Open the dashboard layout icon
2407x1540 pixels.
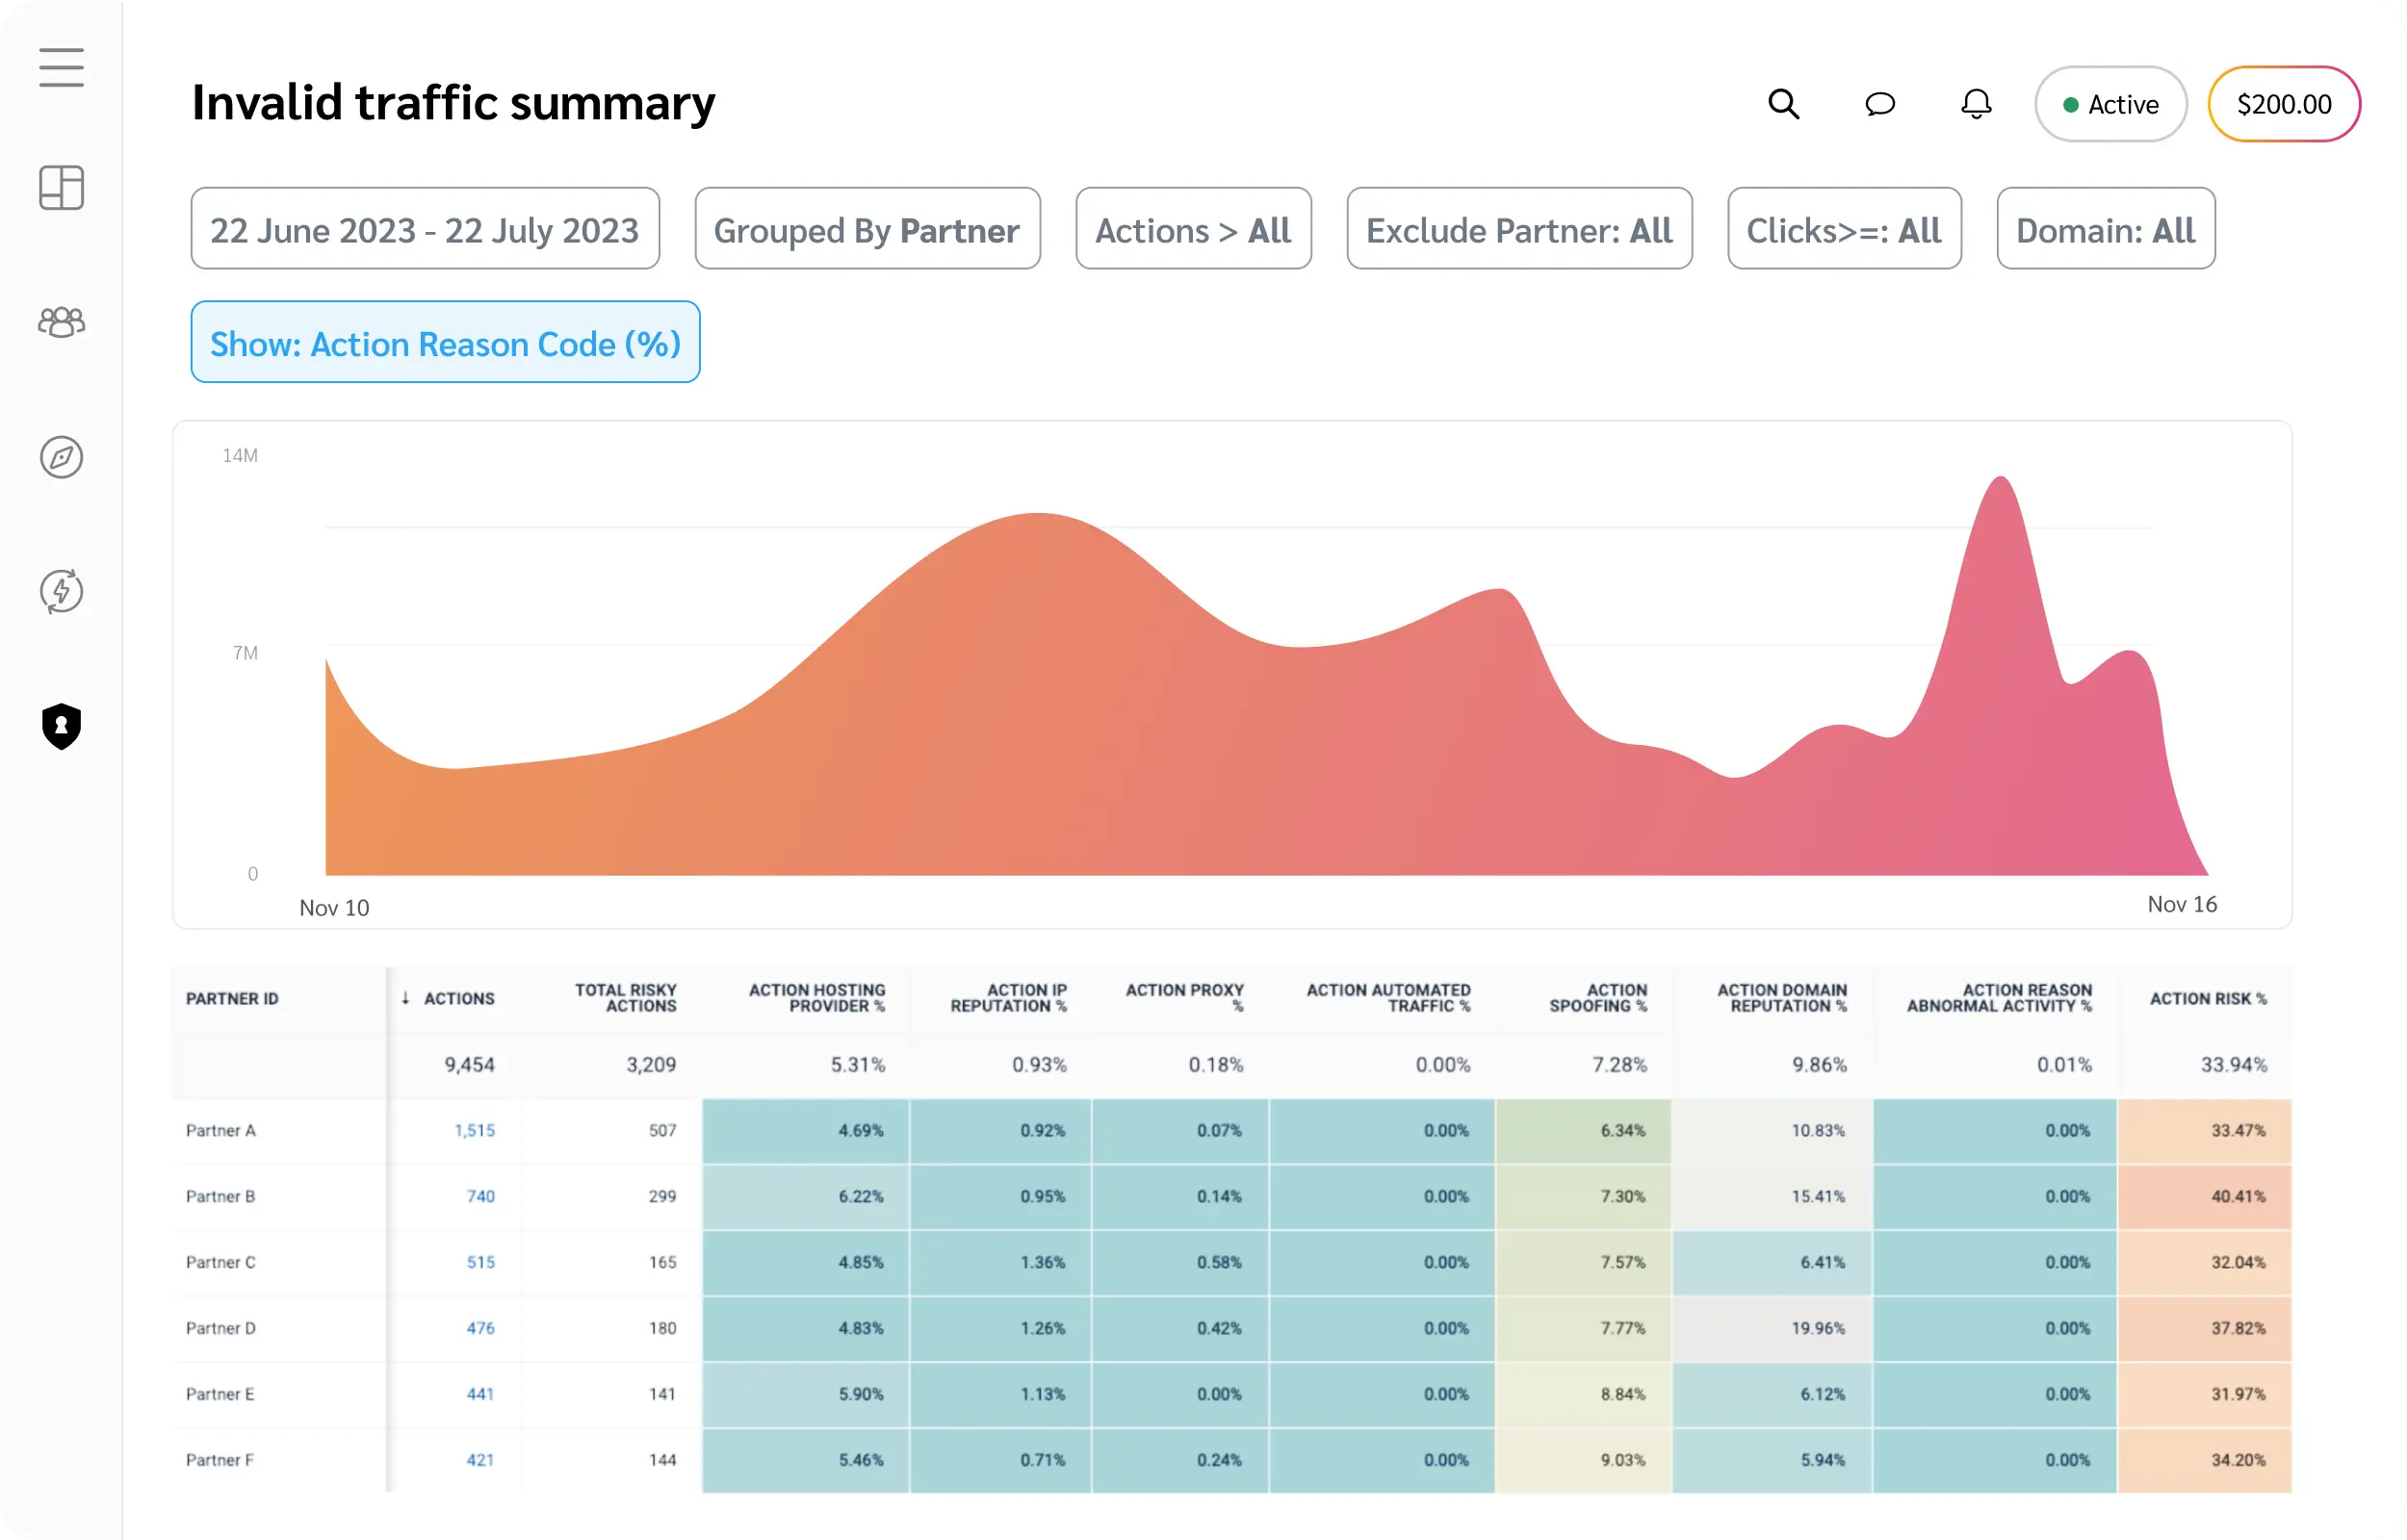pos(61,188)
